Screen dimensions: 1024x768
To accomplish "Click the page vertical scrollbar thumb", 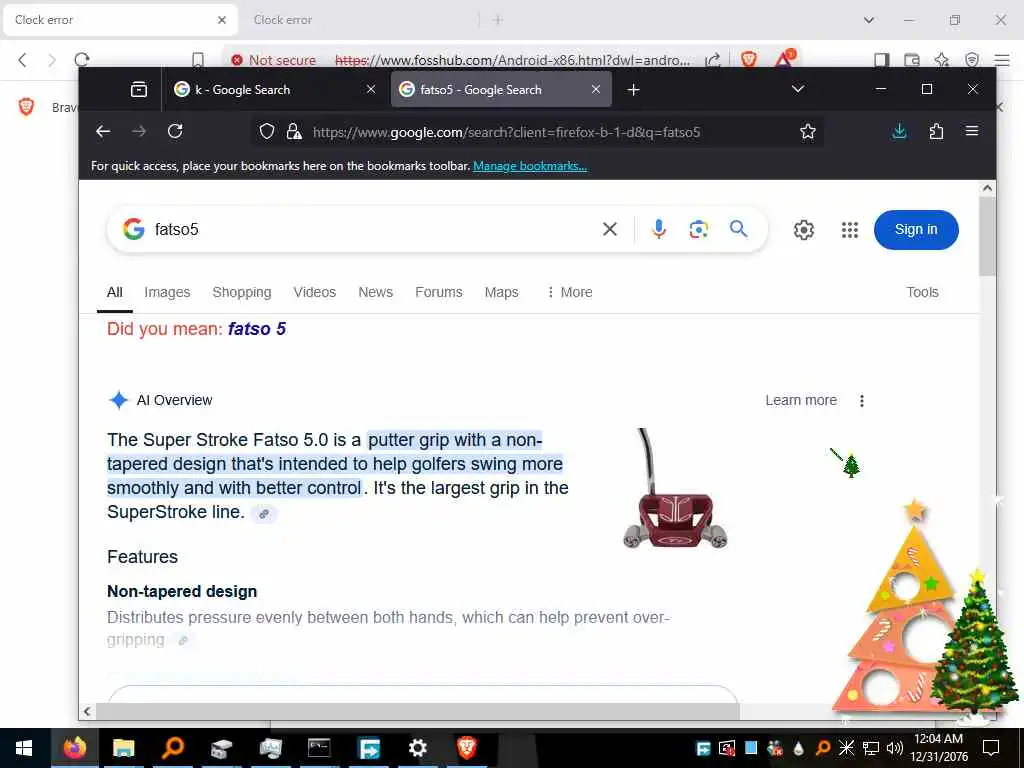I will click(987, 236).
